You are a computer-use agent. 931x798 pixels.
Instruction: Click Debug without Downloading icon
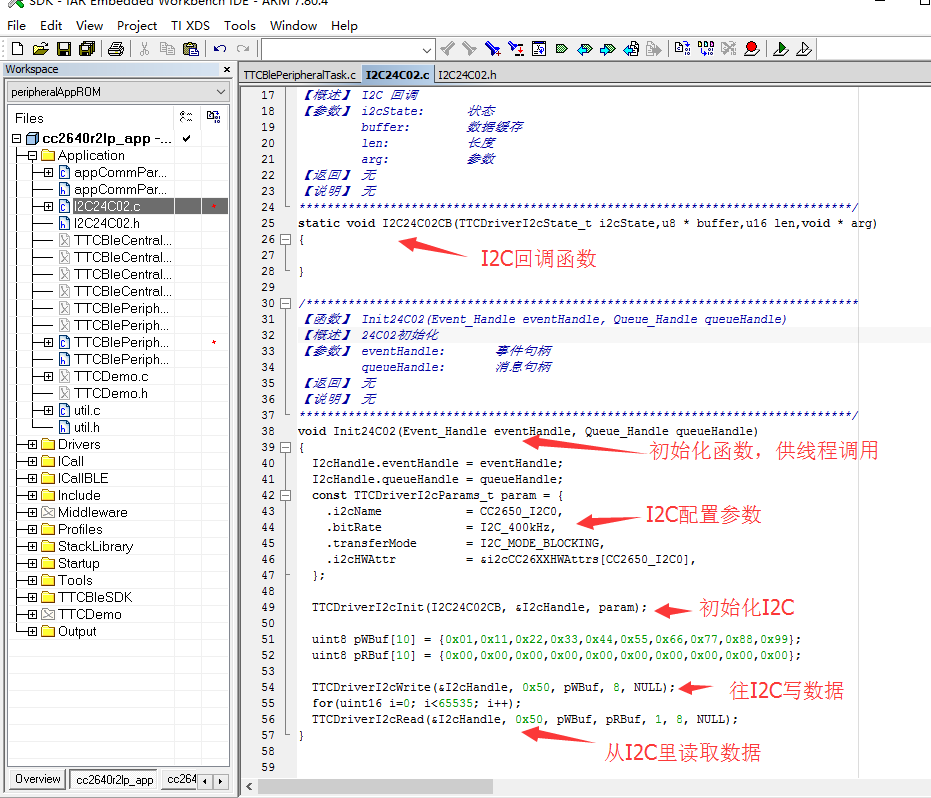pos(804,49)
